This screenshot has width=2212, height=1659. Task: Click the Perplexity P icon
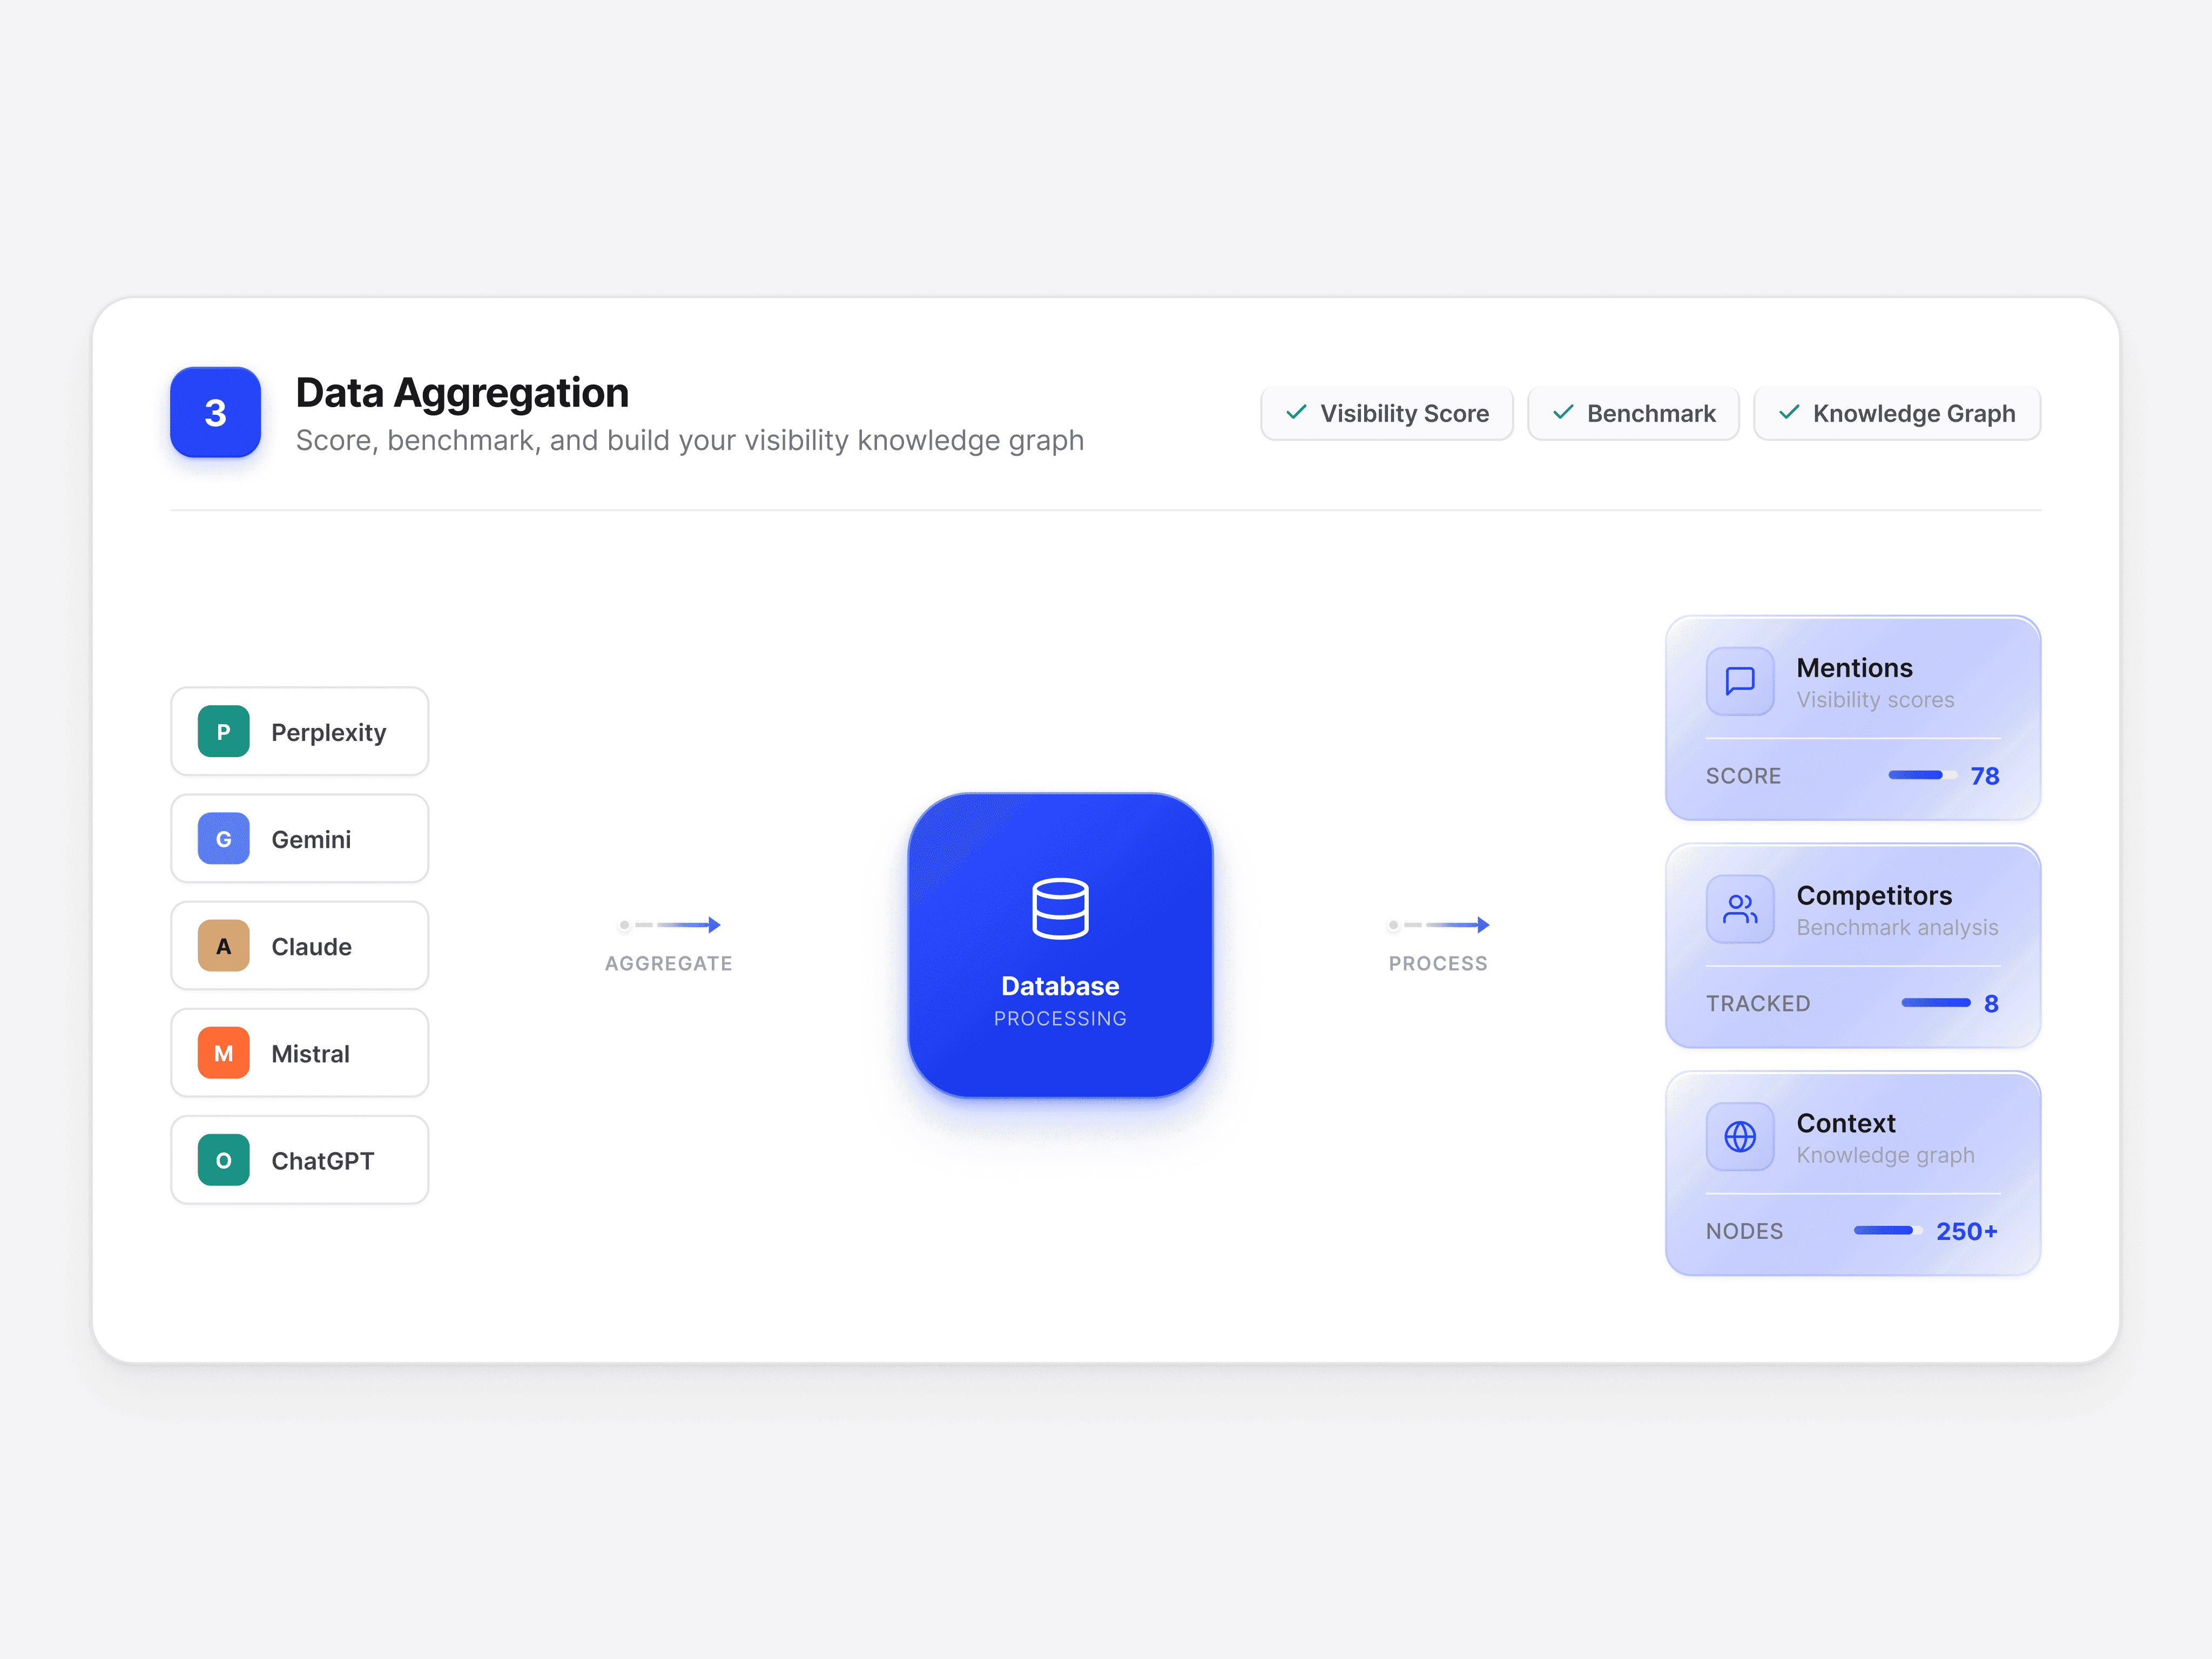tap(223, 732)
